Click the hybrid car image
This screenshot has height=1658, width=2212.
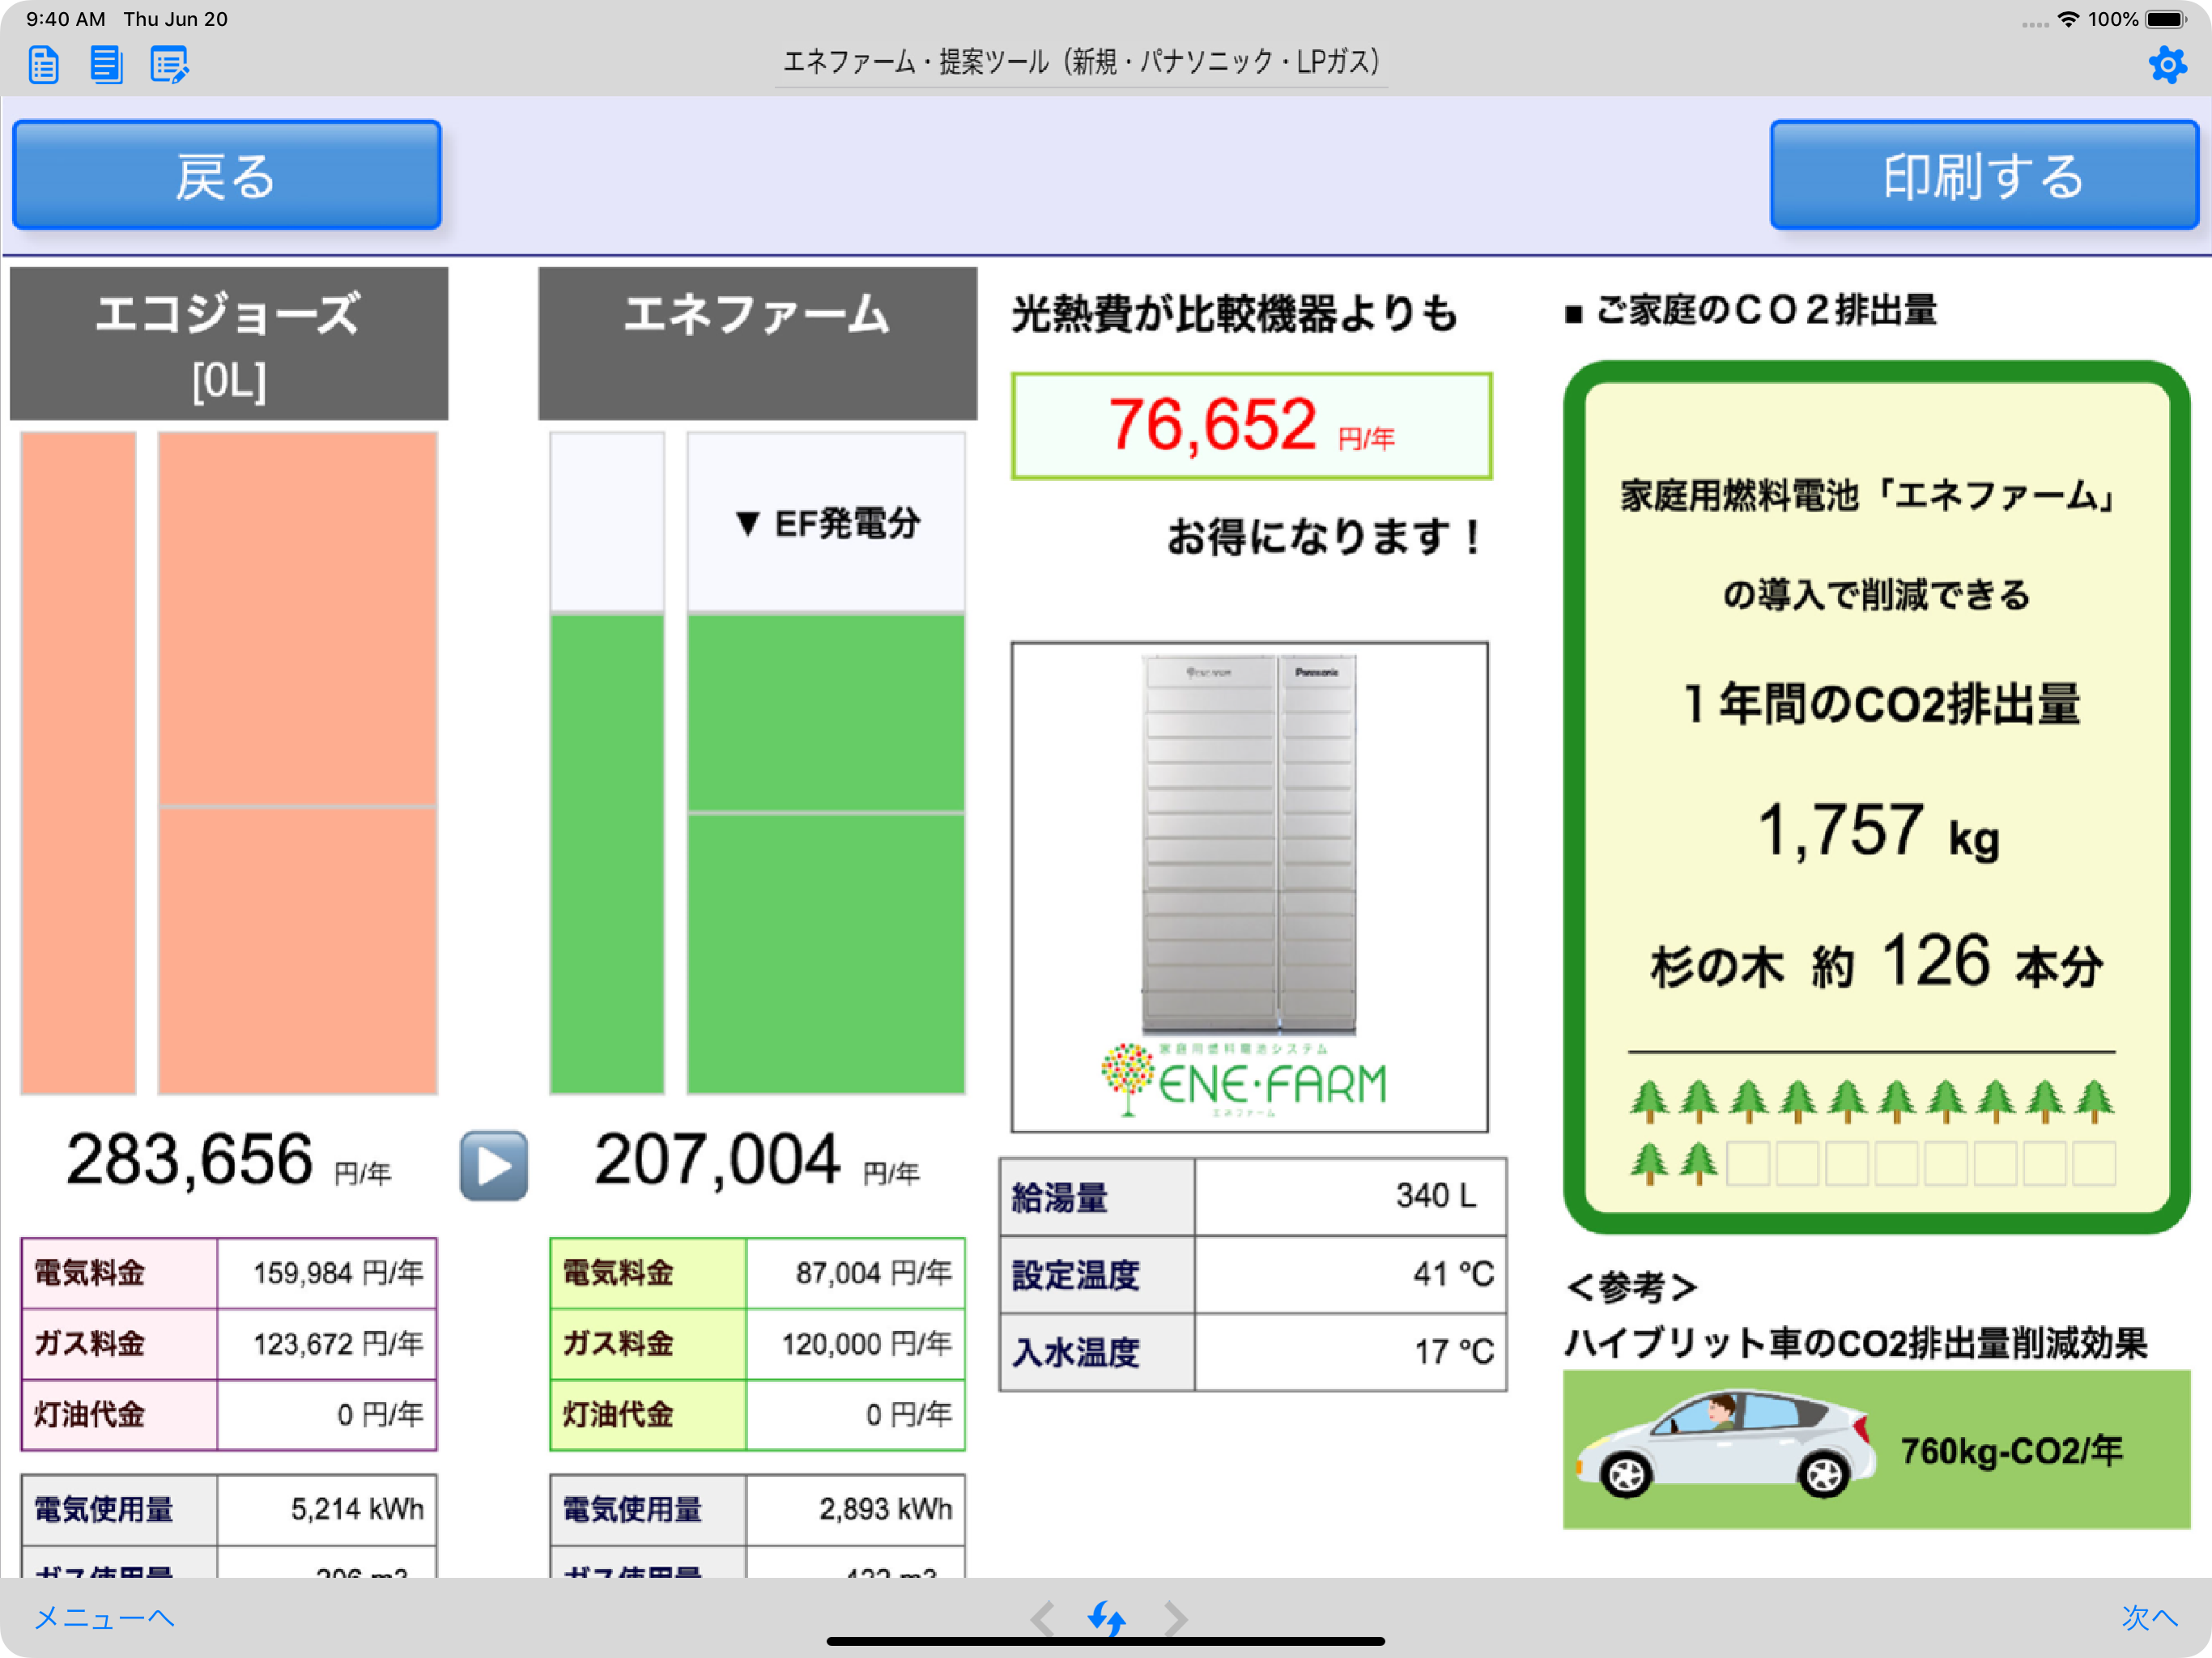click(x=1725, y=1443)
